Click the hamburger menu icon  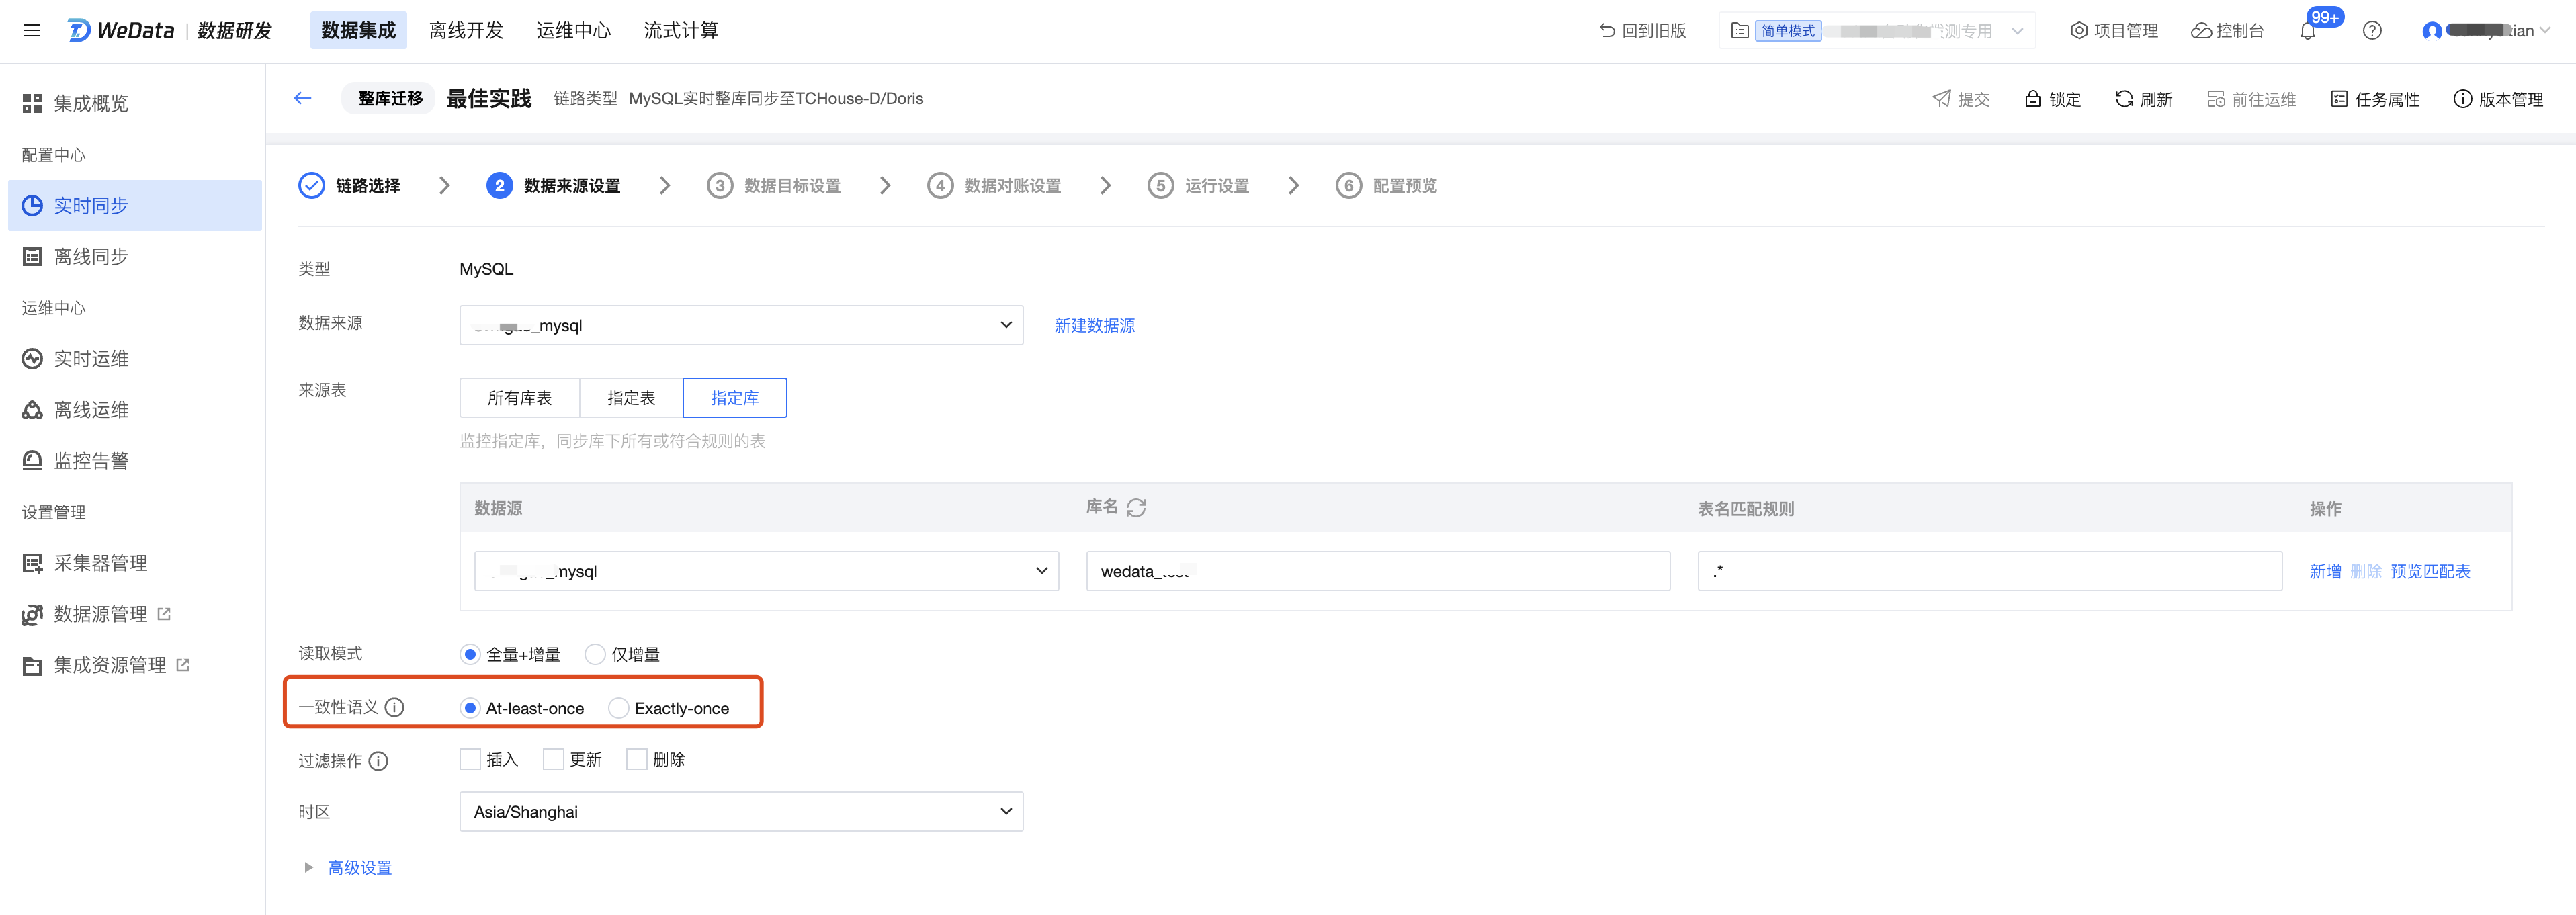(x=32, y=30)
